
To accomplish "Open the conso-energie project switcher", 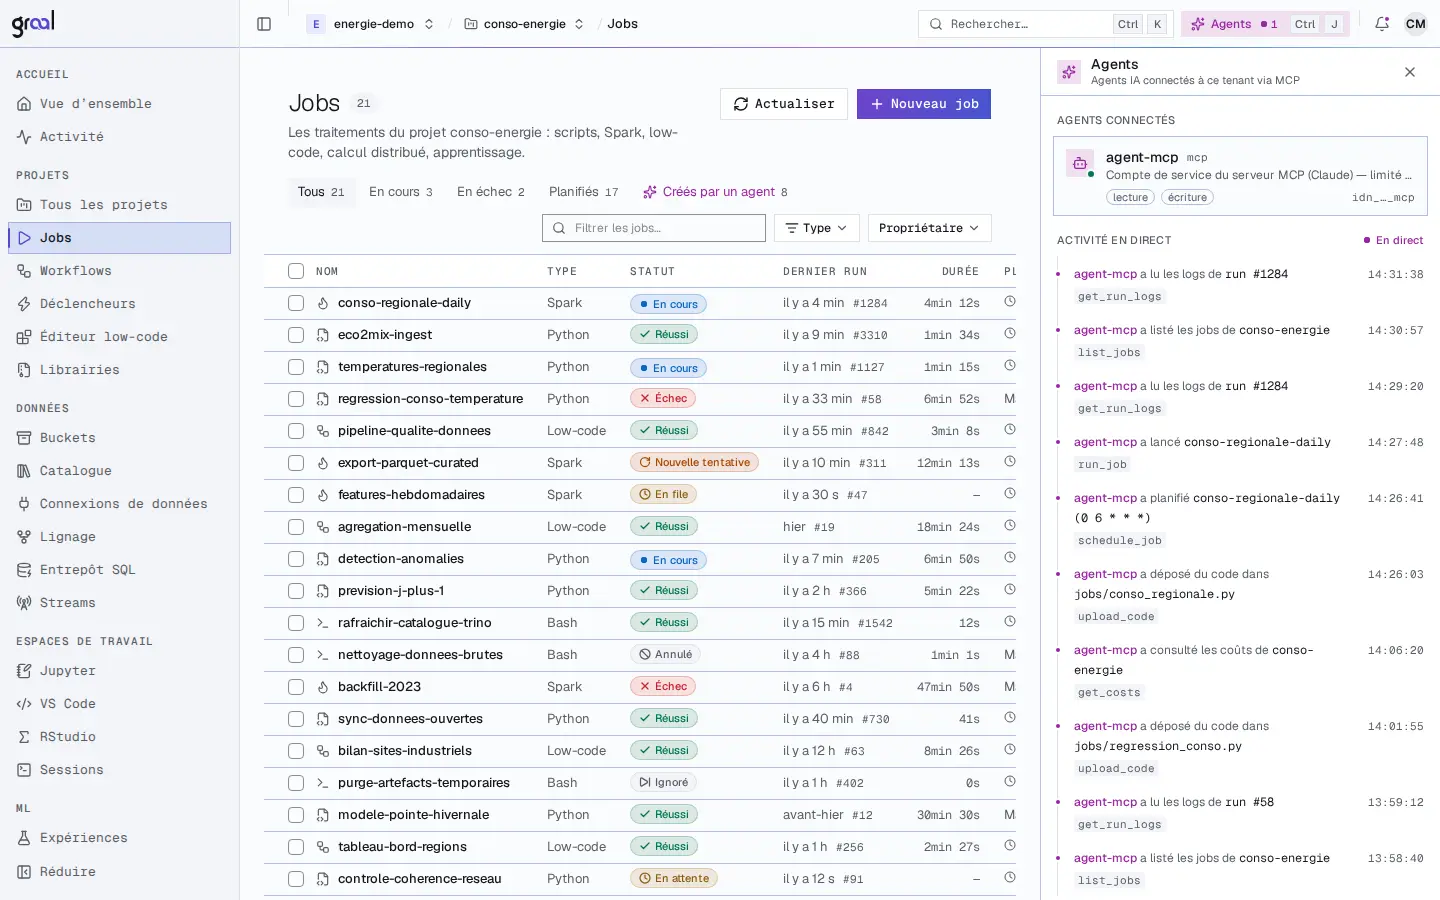I will click(524, 24).
